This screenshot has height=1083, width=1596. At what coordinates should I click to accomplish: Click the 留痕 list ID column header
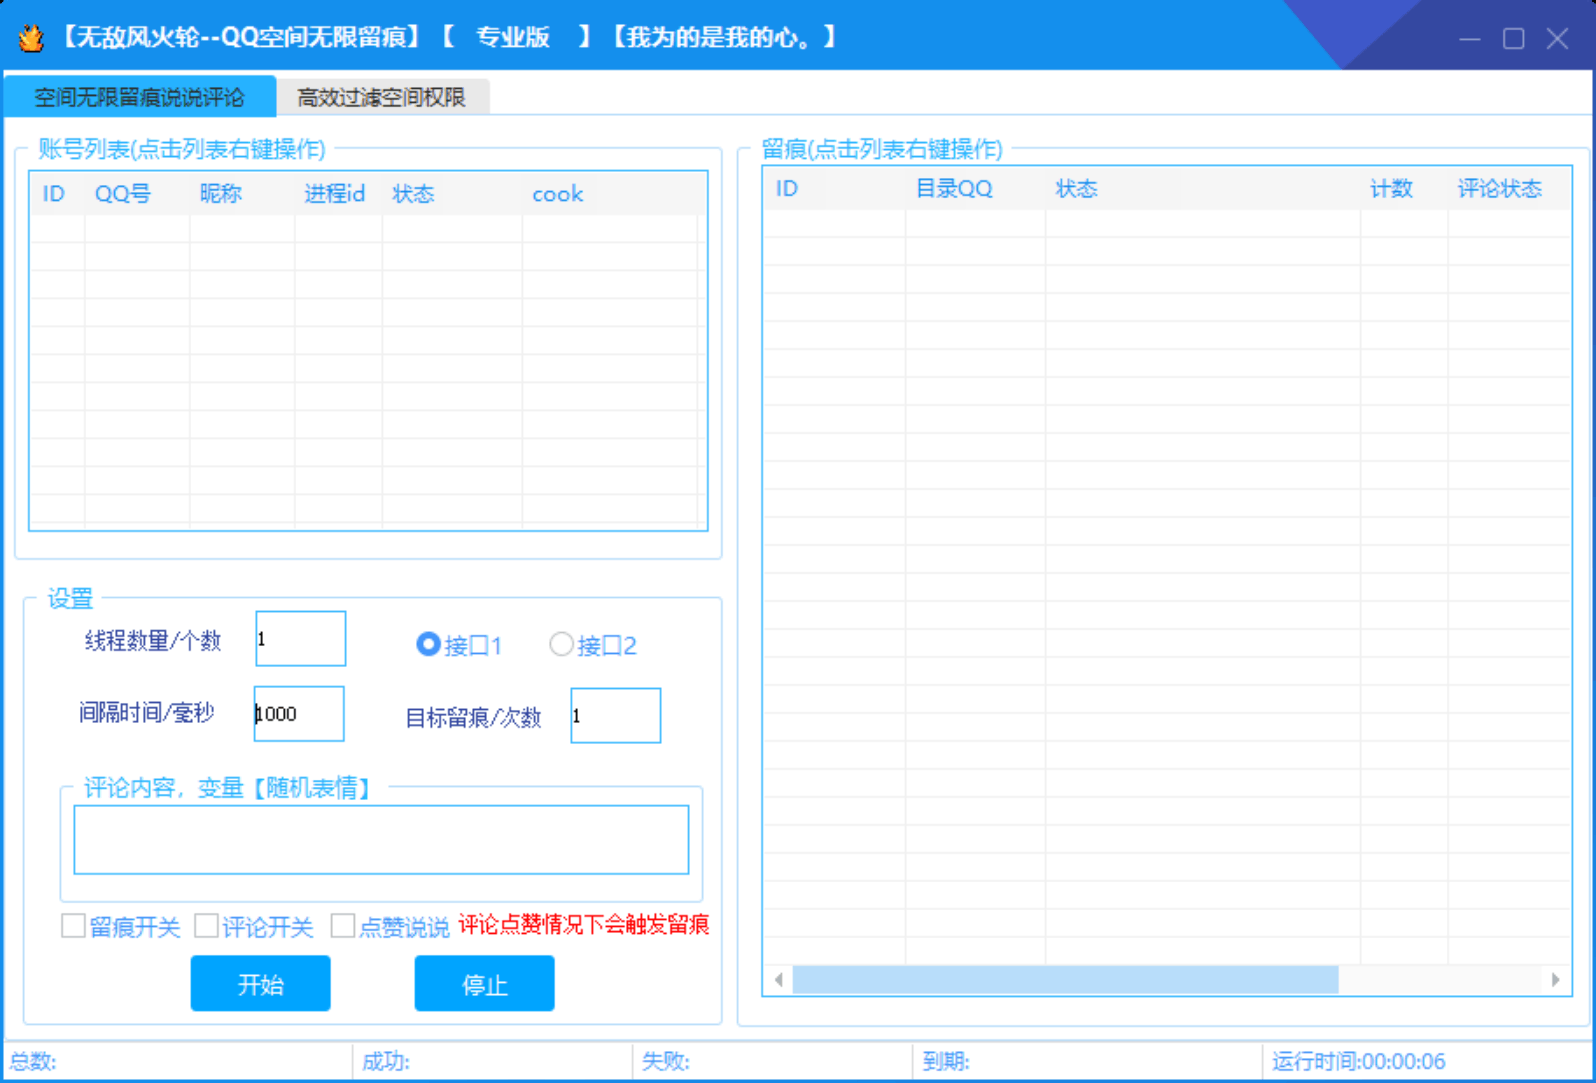point(835,188)
